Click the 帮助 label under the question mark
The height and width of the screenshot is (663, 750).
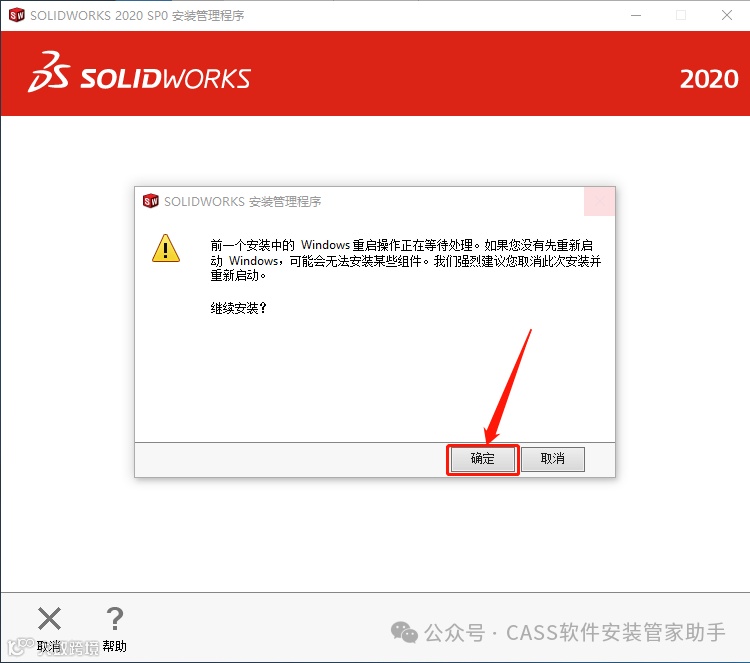point(115,646)
